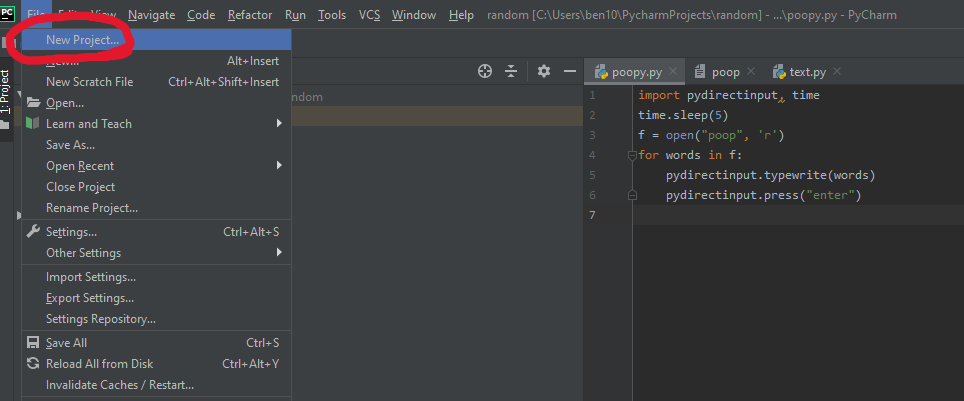
Task: Select Open... in File menu
Action: [157, 103]
